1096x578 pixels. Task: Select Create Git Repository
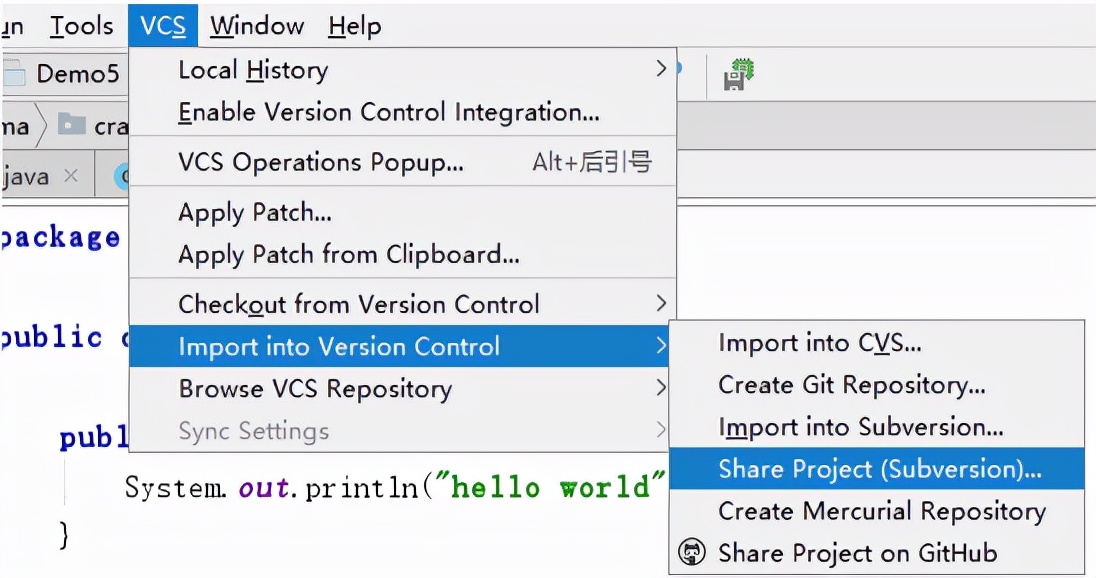point(851,385)
